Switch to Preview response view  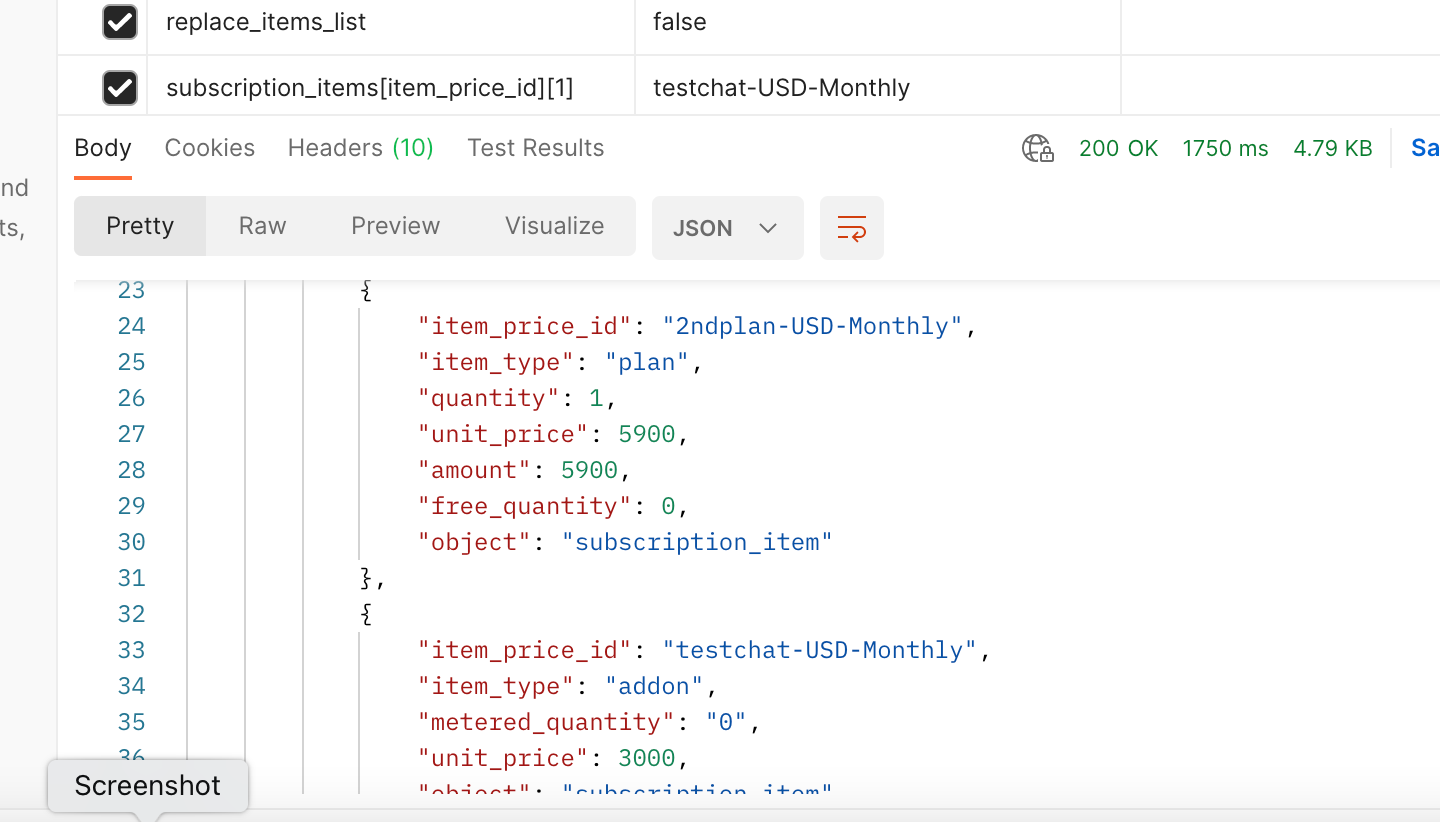(395, 226)
